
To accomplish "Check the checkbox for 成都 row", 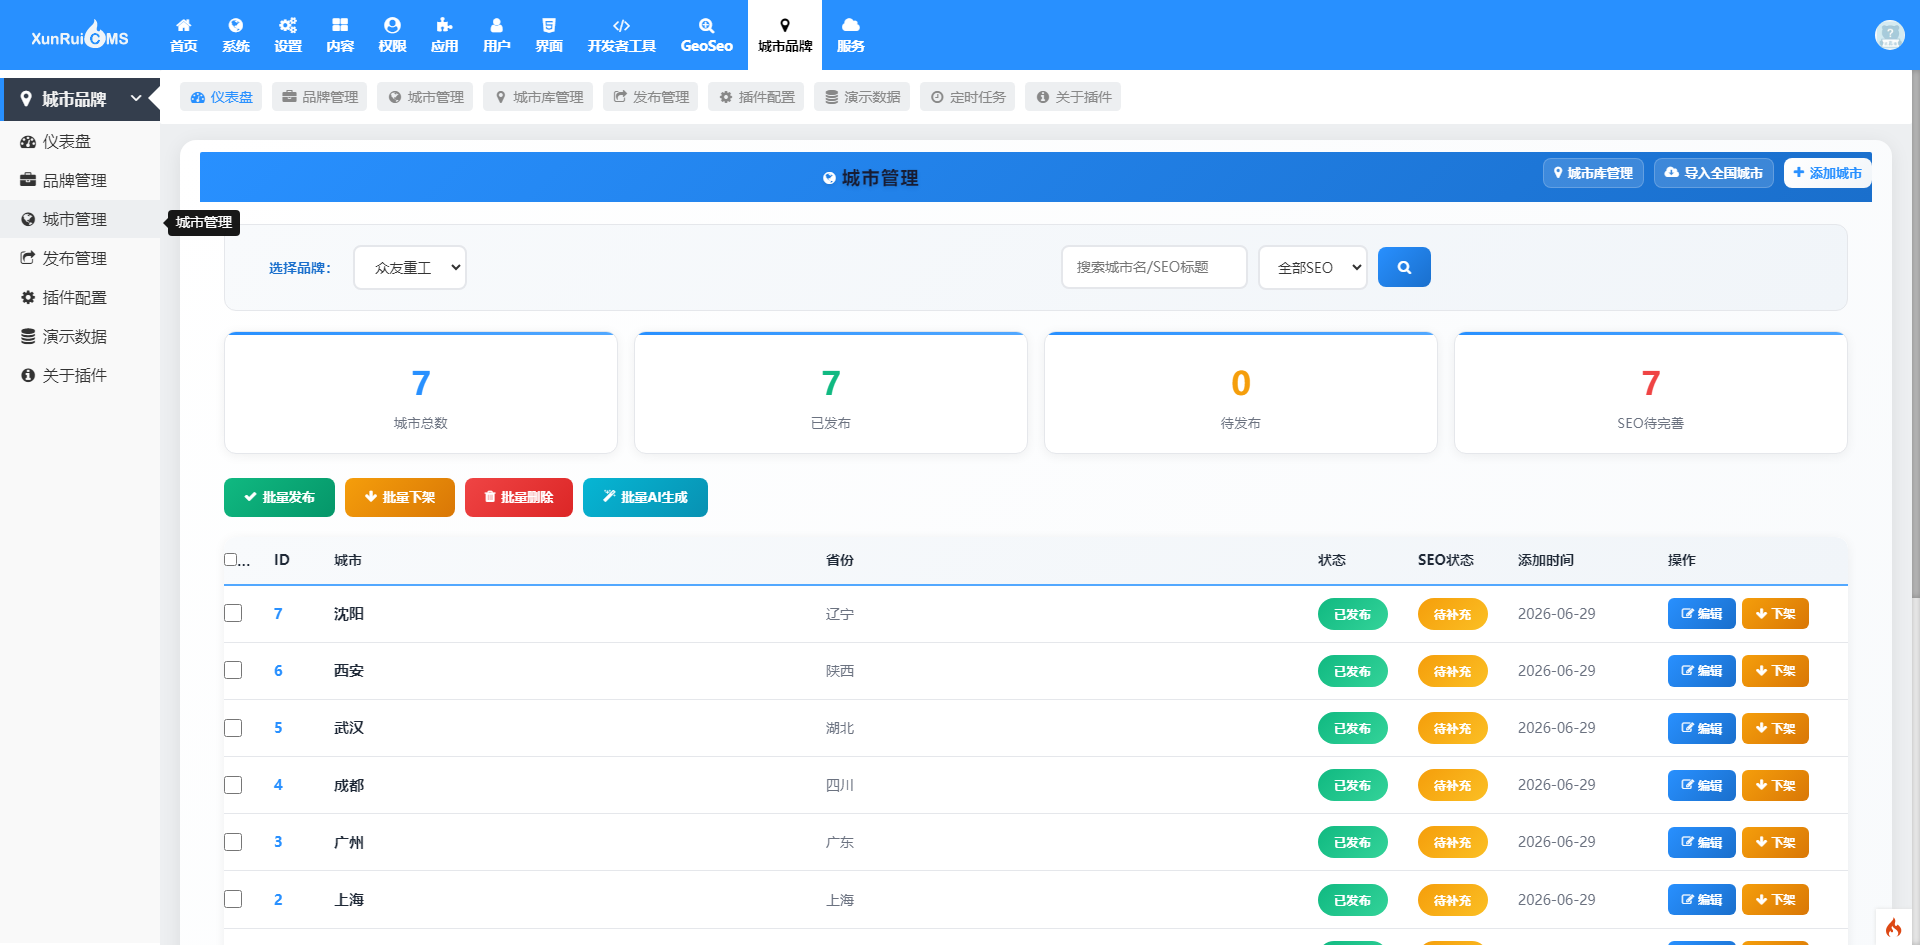I will [233, 785].
